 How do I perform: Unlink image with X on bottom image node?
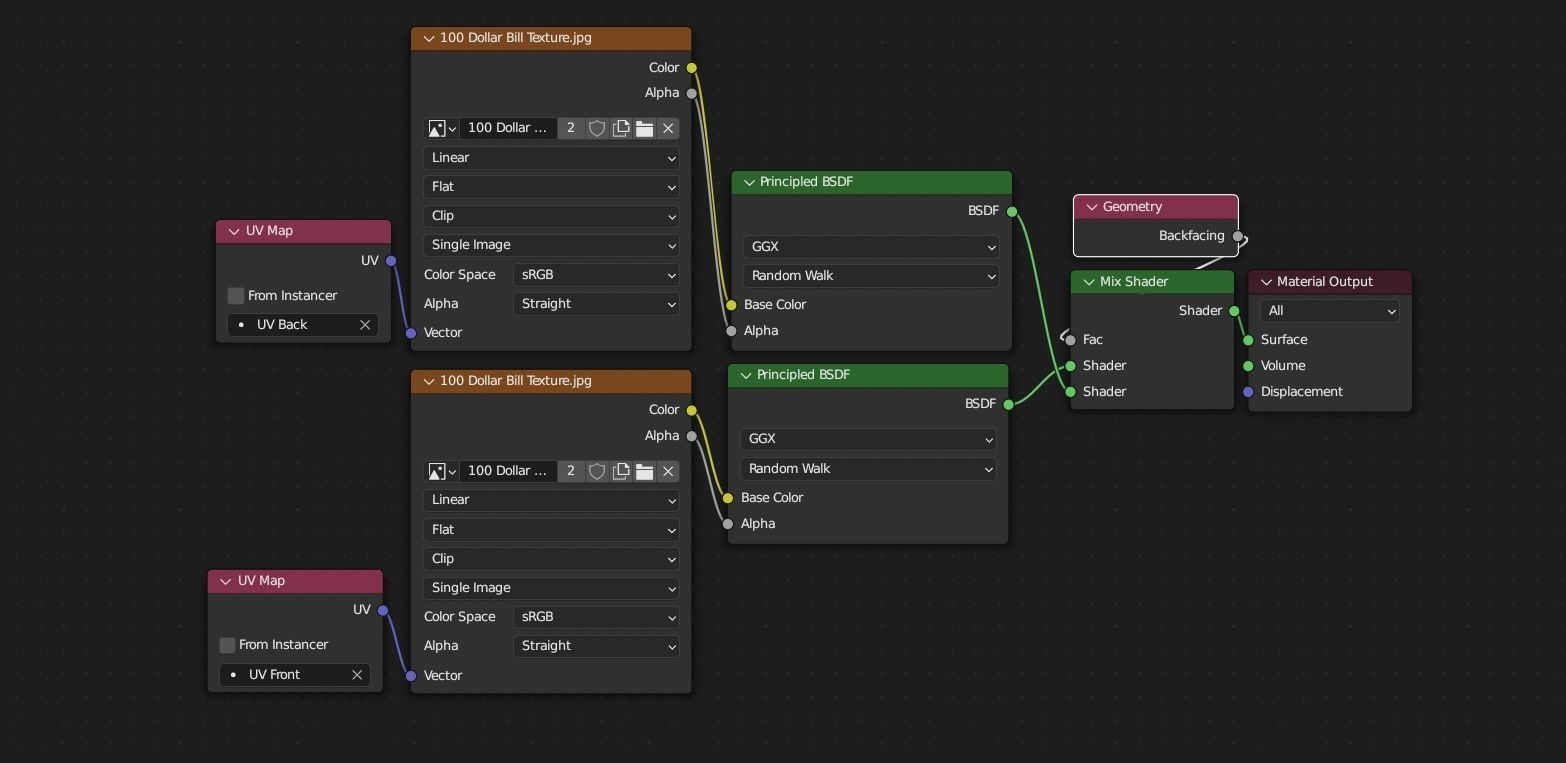click(668, 471)
